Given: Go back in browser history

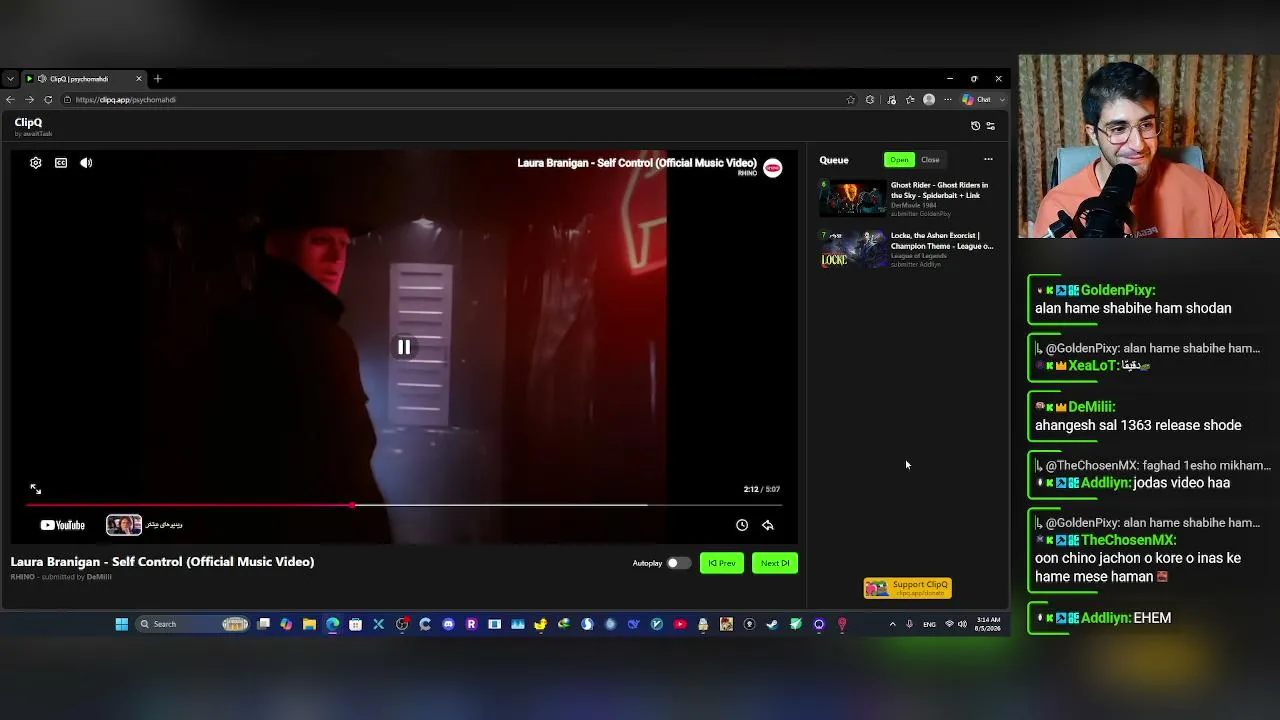Looking at the screenshot, I should tap(10, 100).
